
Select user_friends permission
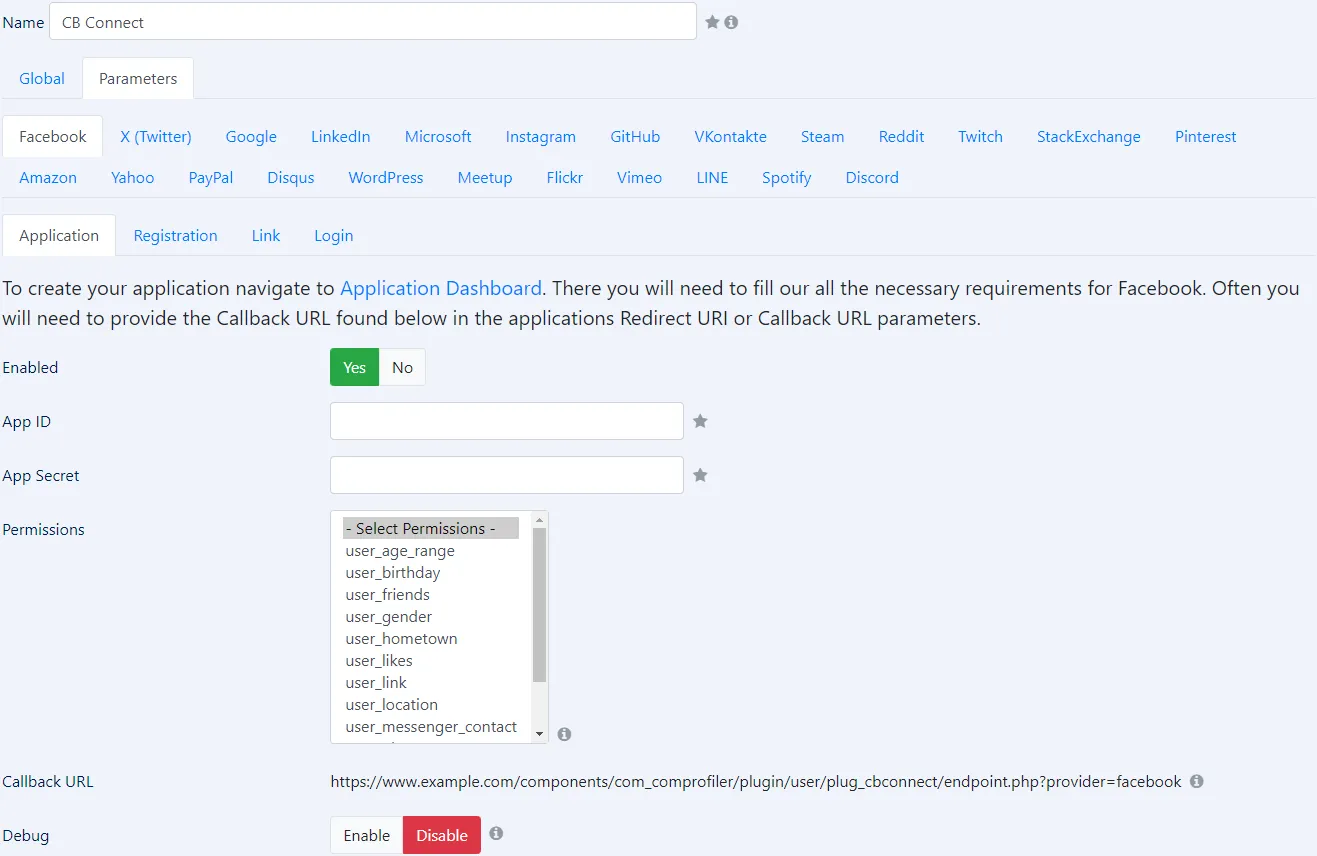(x=430, y=595)
